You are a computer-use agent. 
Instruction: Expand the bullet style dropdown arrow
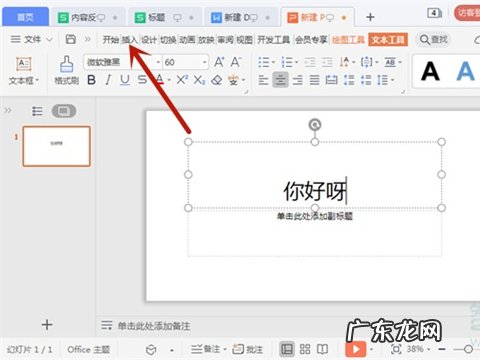point(273,62)
